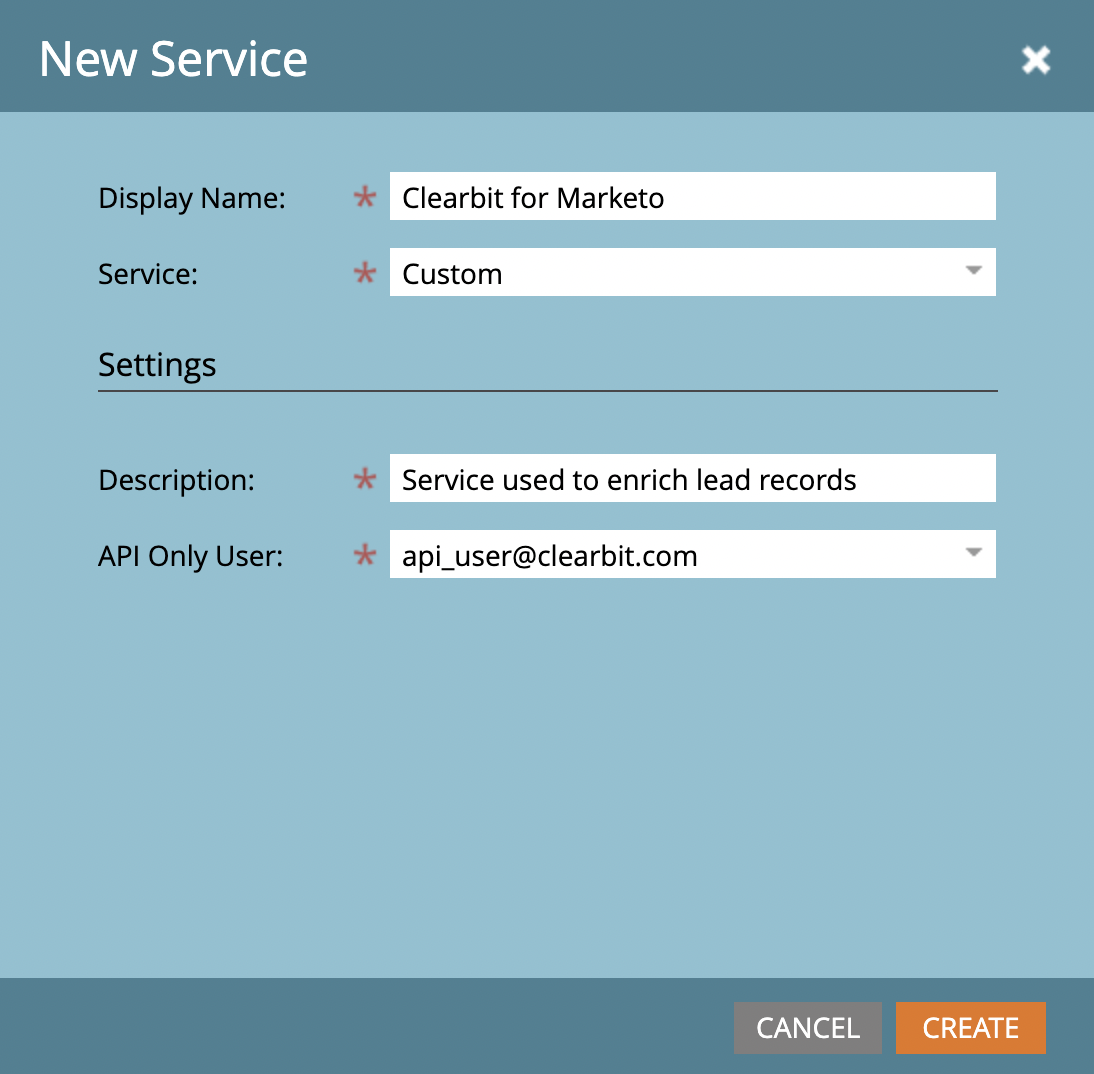Click the CREATE button
Image resolution: width=1094 pixels, height=1074 pixels.
(971, 1028)
